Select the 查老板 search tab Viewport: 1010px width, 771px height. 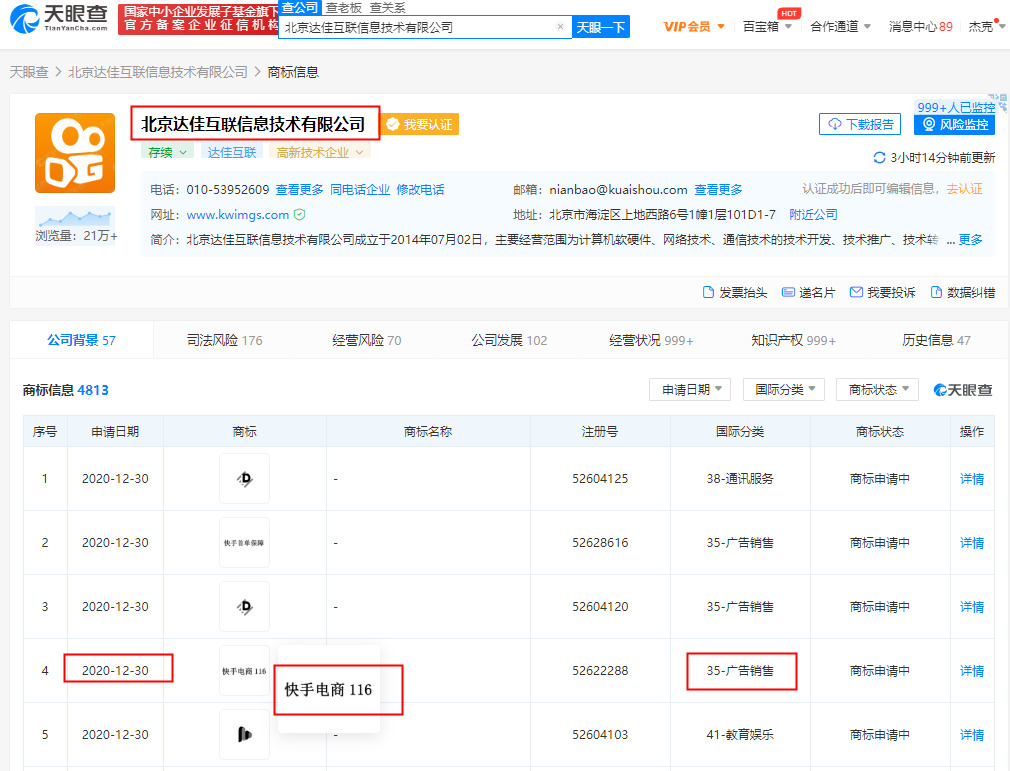[x=343, y=8]
